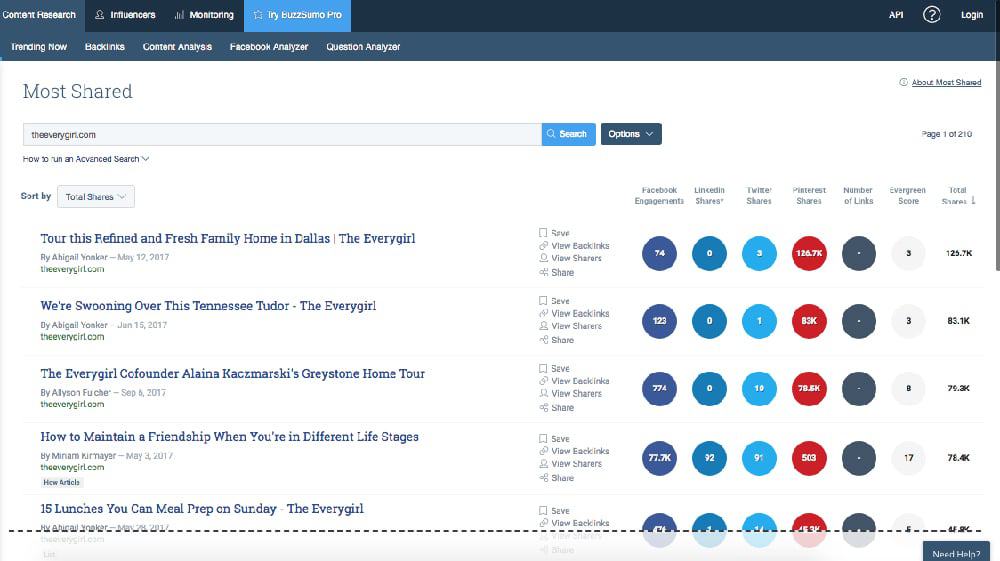Image resolution: width=1000 pixels, height=561 pixels.
Task: Save the Tennessee Tudor article
Action: tap(554, 300)
